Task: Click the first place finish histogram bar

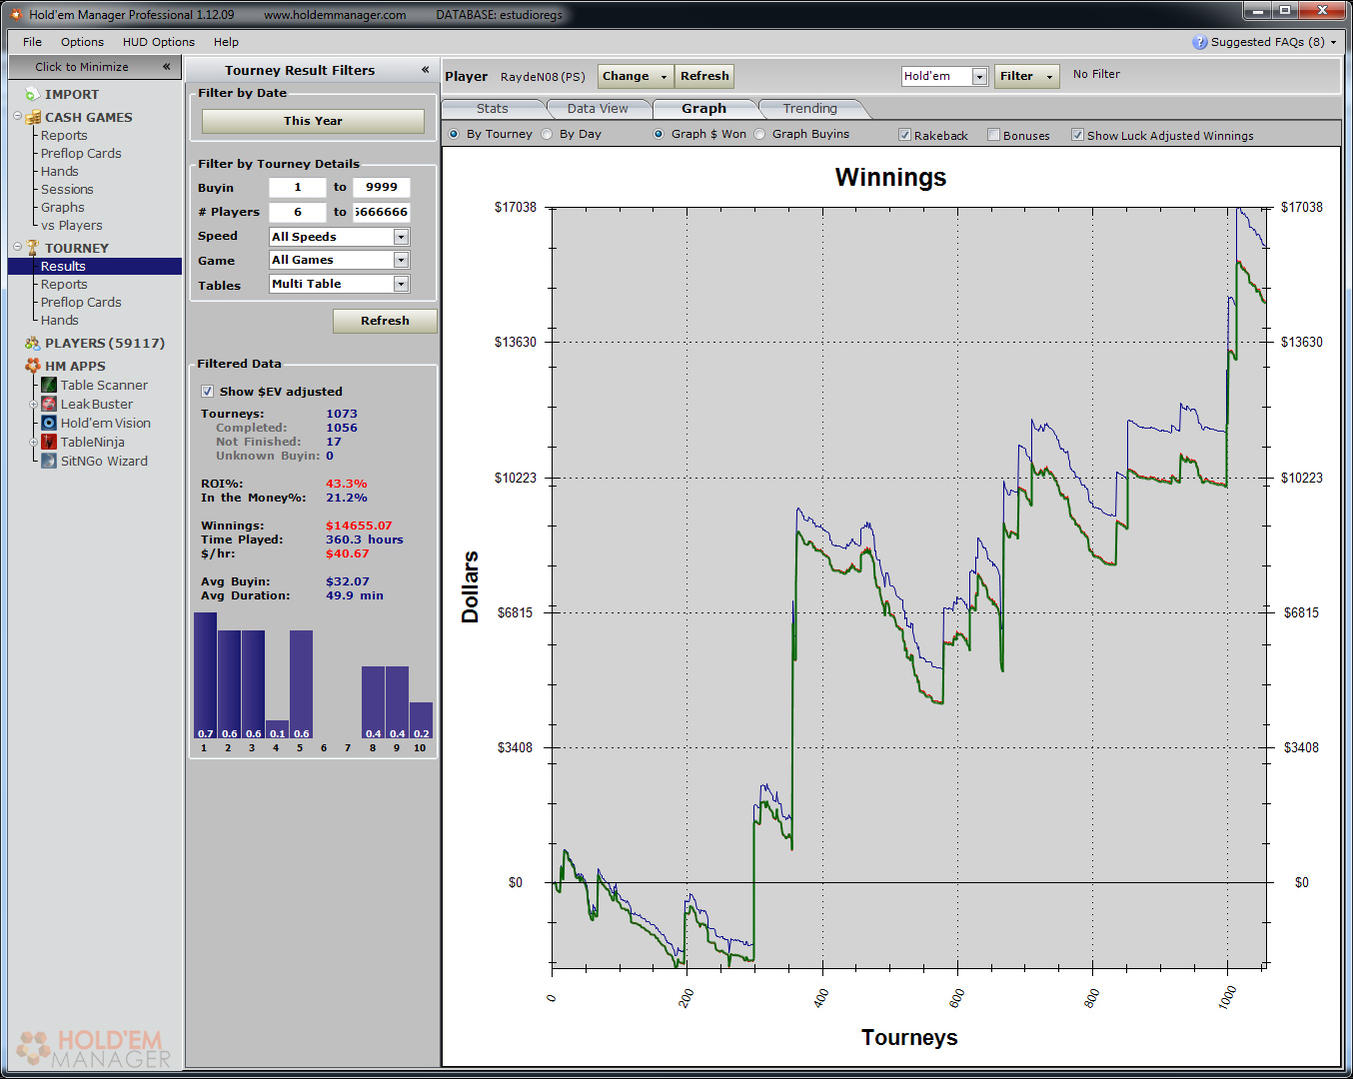Action: click(x=205, y=676)
